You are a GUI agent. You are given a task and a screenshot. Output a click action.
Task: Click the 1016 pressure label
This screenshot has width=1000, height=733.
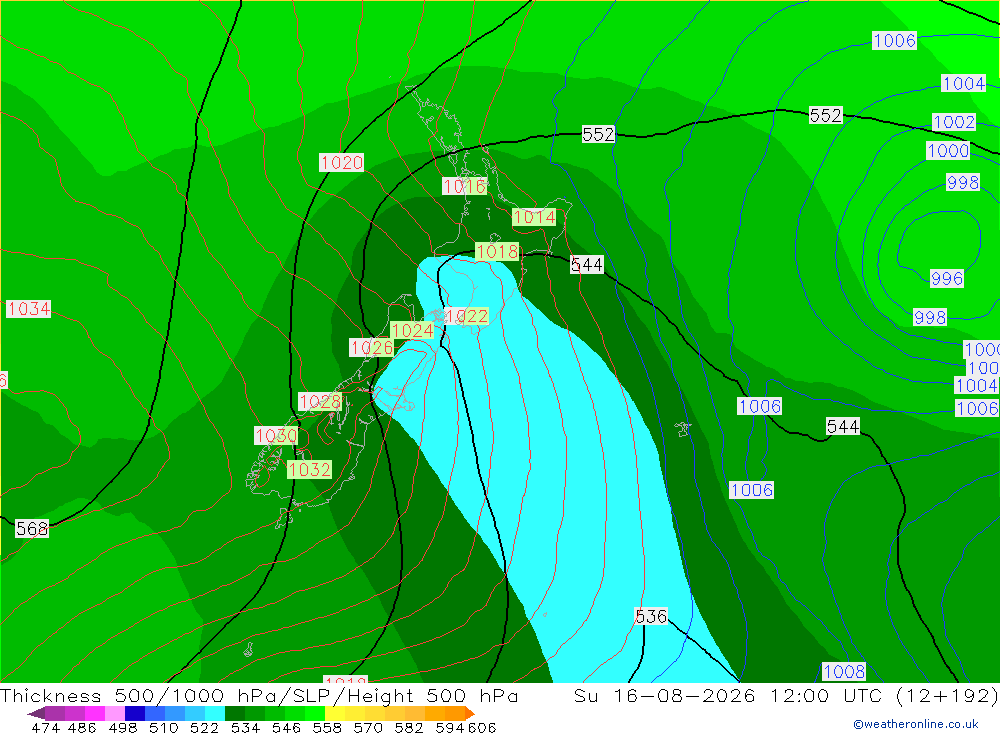464,186
